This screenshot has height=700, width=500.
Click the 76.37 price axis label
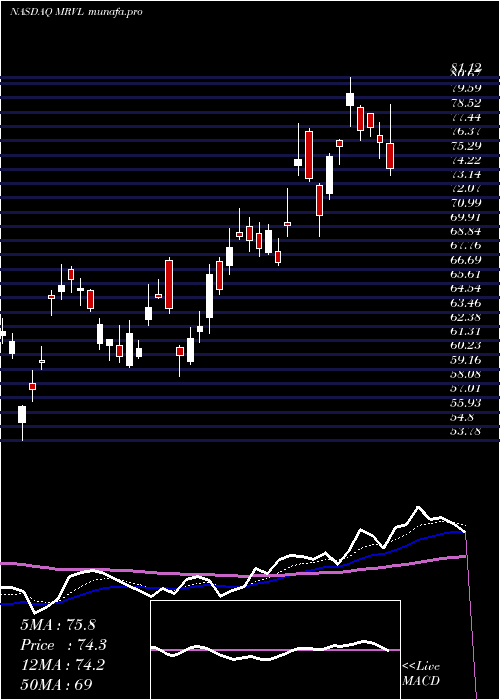466,132
